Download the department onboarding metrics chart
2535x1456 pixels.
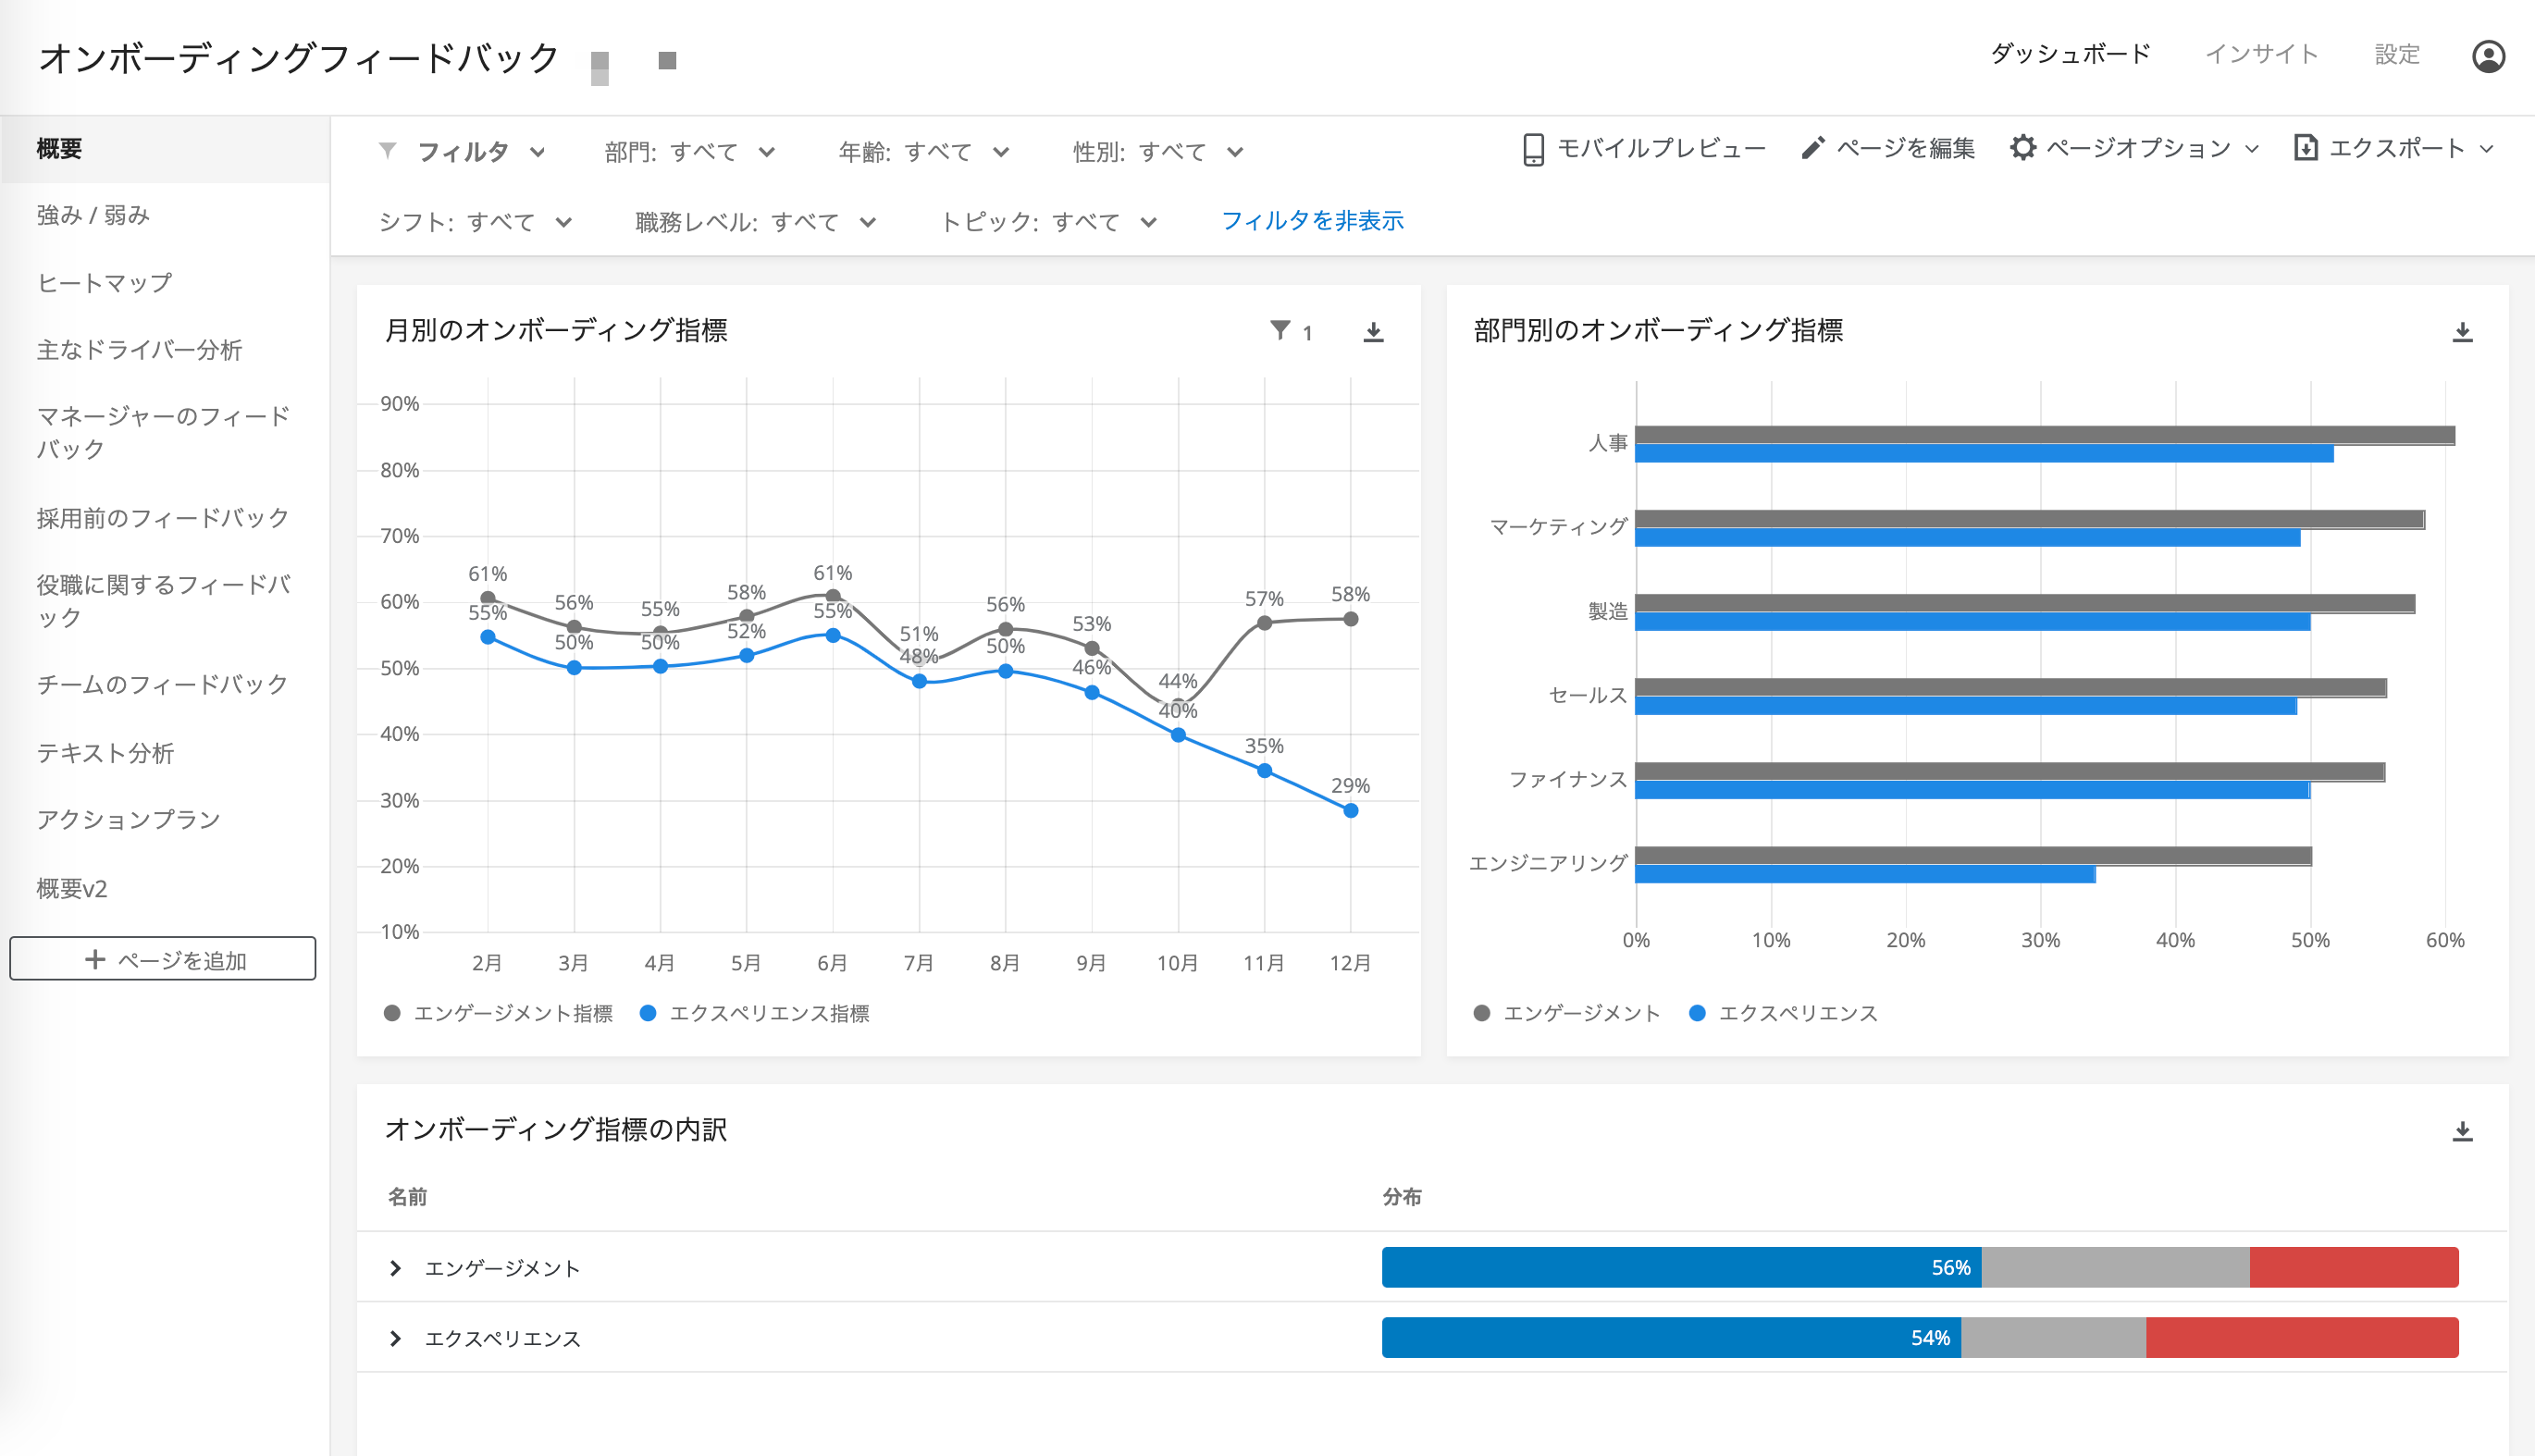point(2462,332)
